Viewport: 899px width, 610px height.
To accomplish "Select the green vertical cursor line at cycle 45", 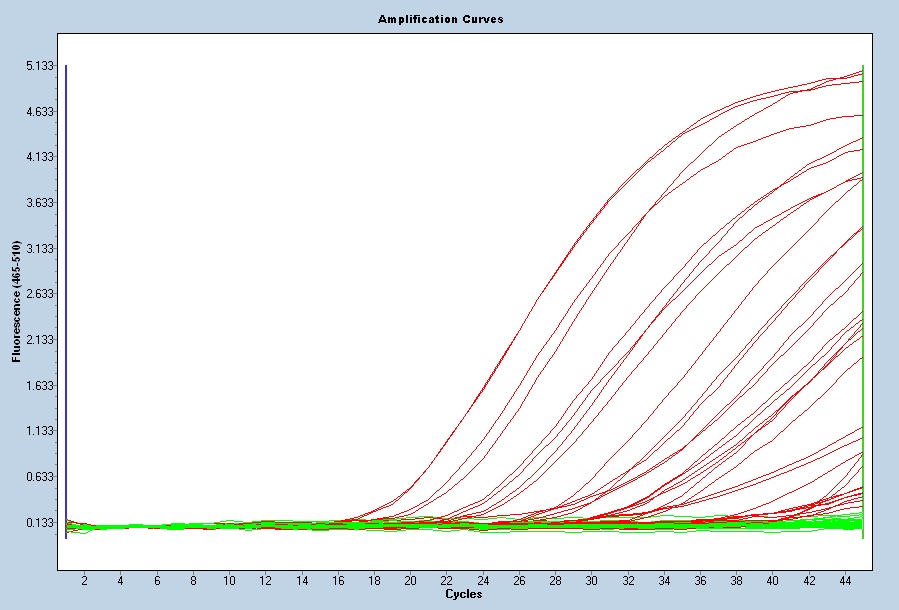I will [862, 300].
